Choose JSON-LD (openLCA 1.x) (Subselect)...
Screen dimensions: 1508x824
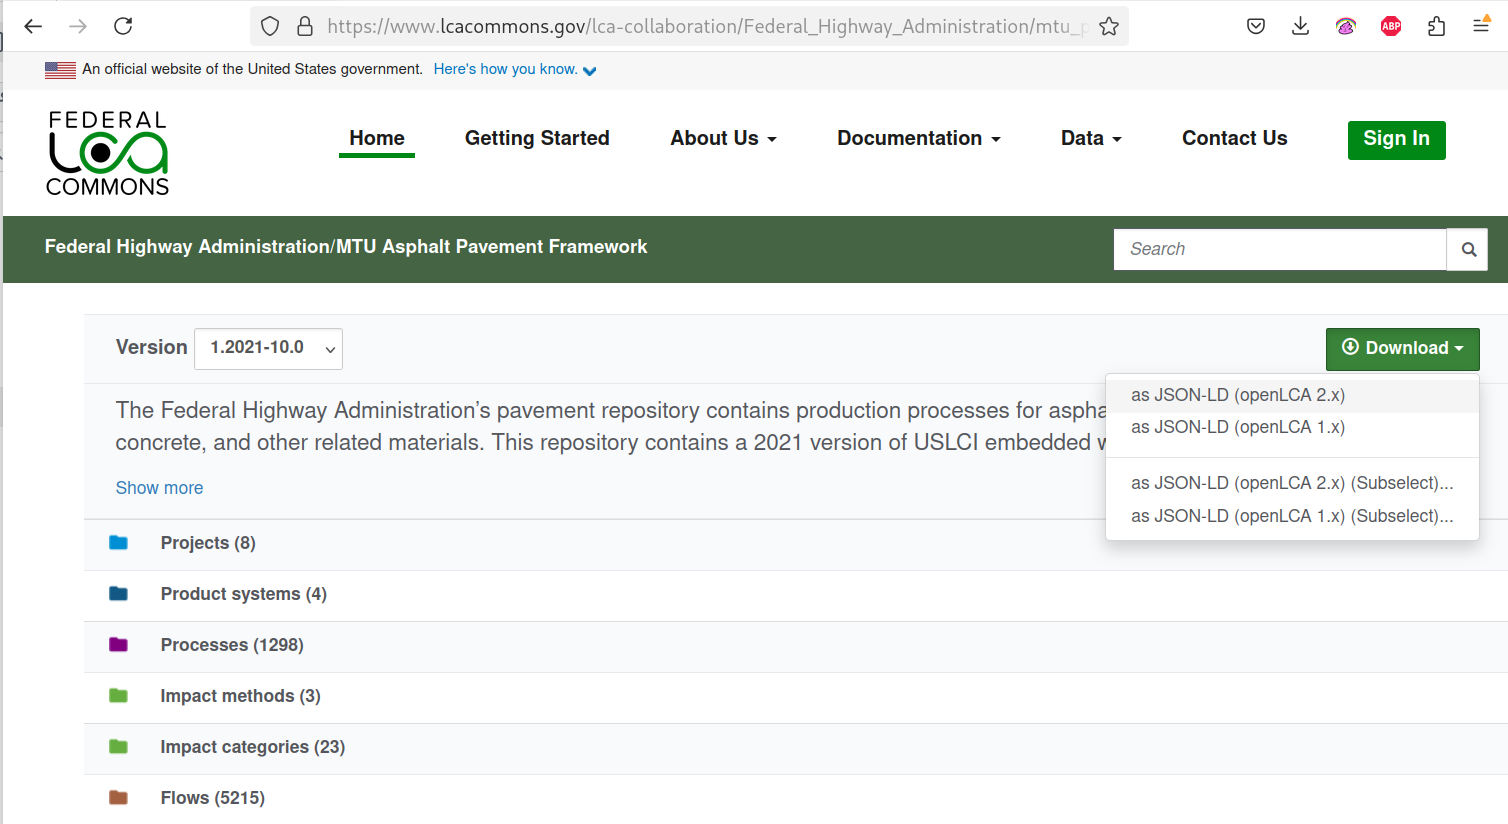click(1292, 517)
